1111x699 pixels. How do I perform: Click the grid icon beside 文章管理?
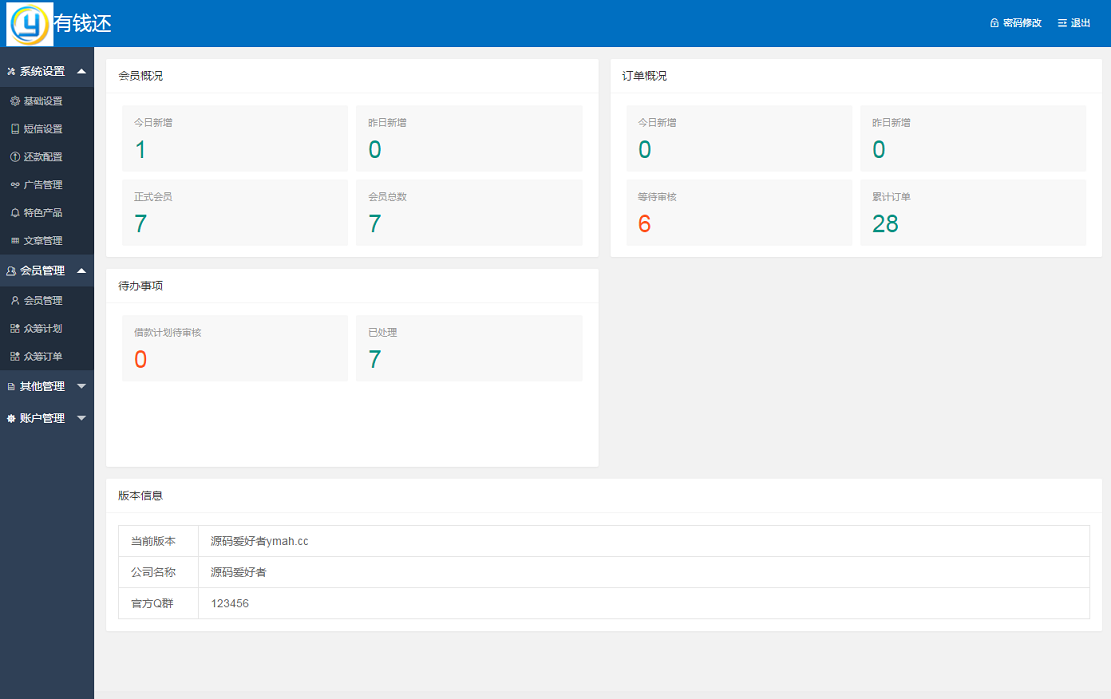15,241
